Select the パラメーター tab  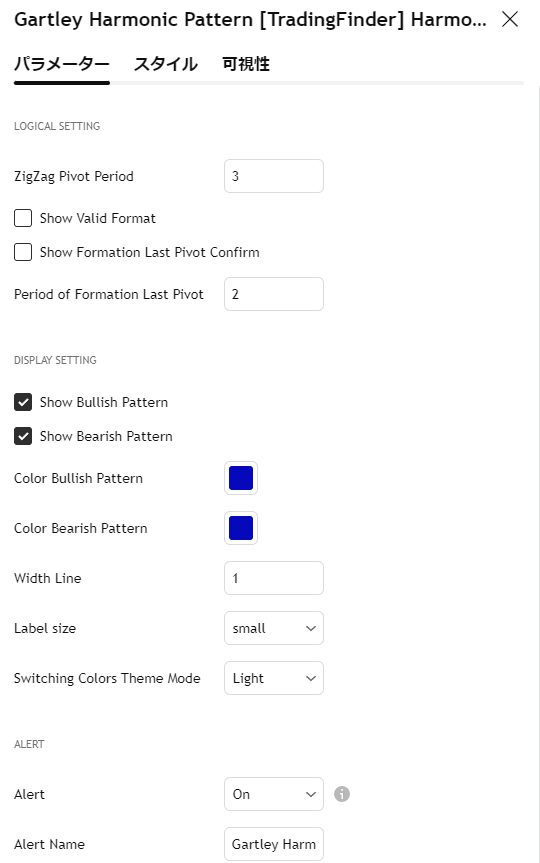click(x=62, y=64)
